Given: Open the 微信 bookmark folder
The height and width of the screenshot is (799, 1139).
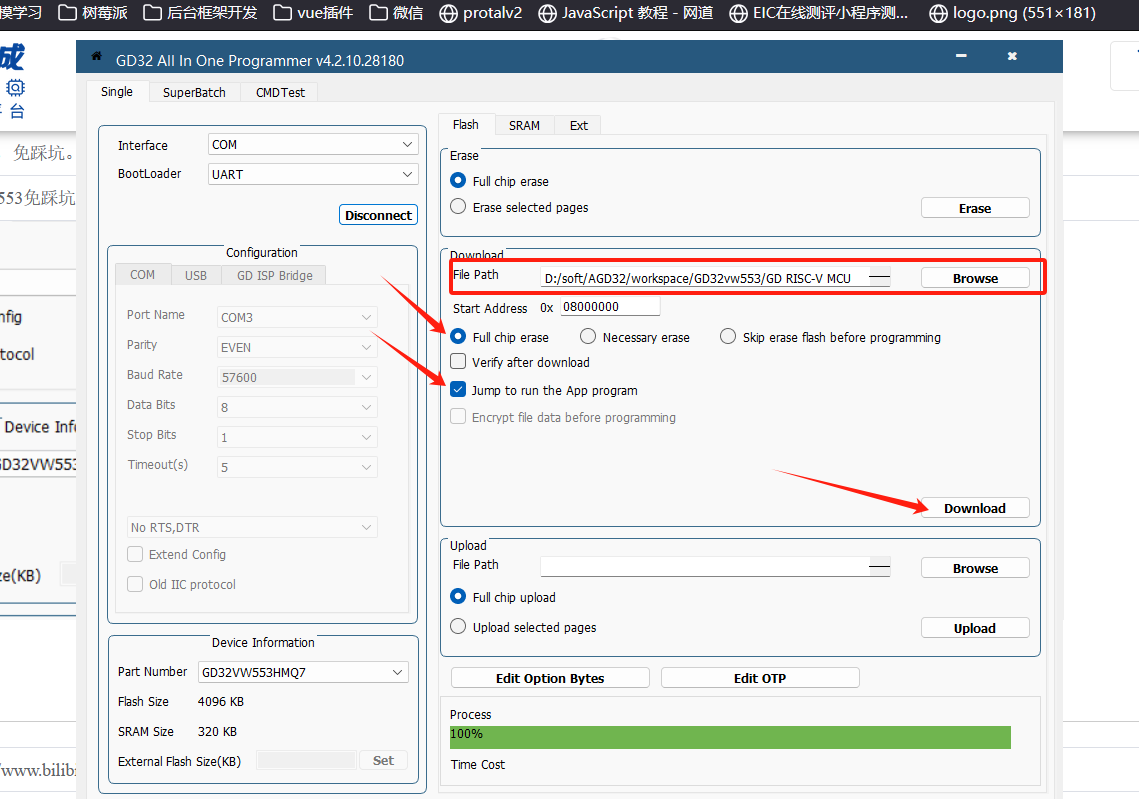Looking at the screenshot, I should 396,13.
